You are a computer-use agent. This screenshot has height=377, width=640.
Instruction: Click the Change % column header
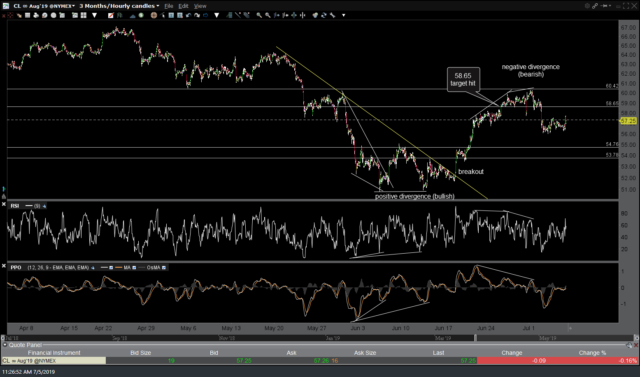pos(592,353)
